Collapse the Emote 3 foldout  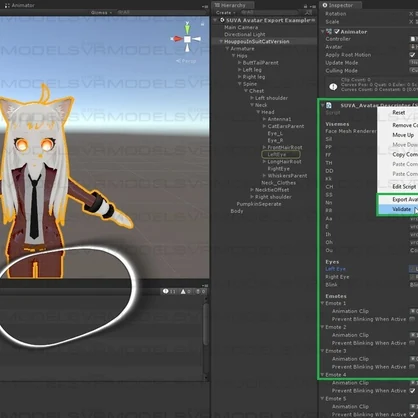[322, 351]
